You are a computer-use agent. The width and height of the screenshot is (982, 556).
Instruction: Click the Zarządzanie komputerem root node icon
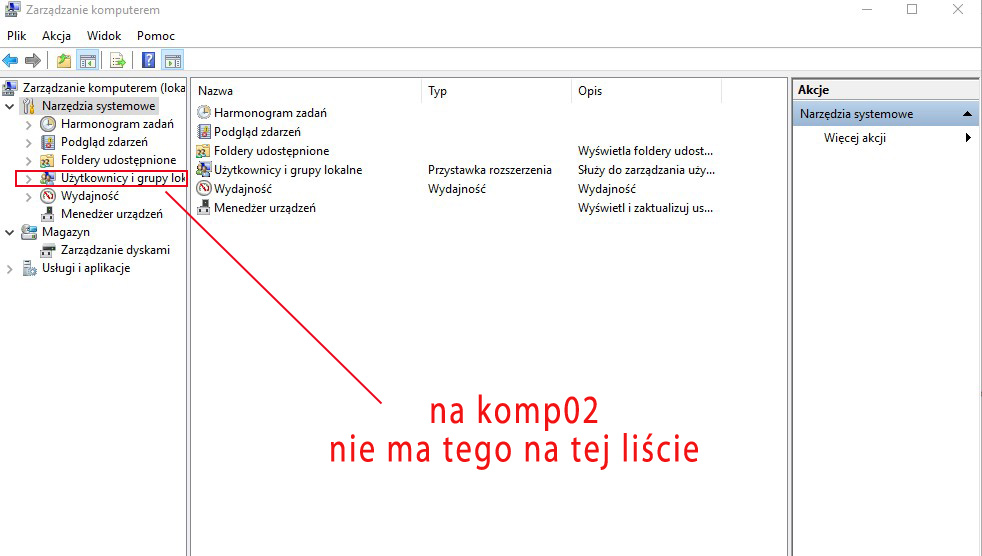click(10, 88)
